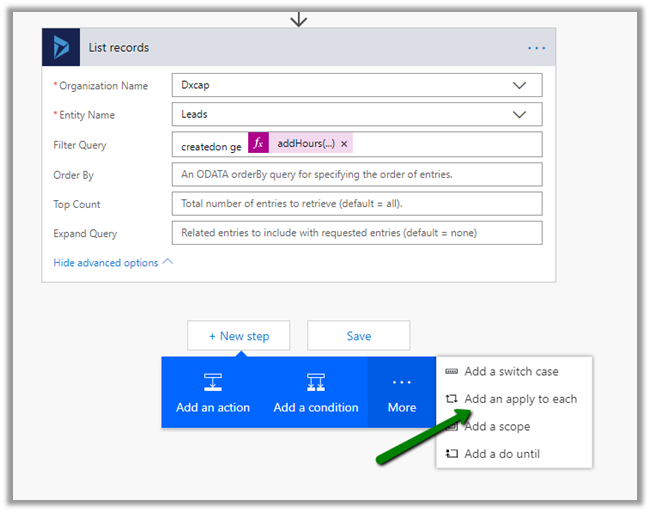Focus the Top Count text field
Screen dimensions: 650x512
(x=357, y=204)
